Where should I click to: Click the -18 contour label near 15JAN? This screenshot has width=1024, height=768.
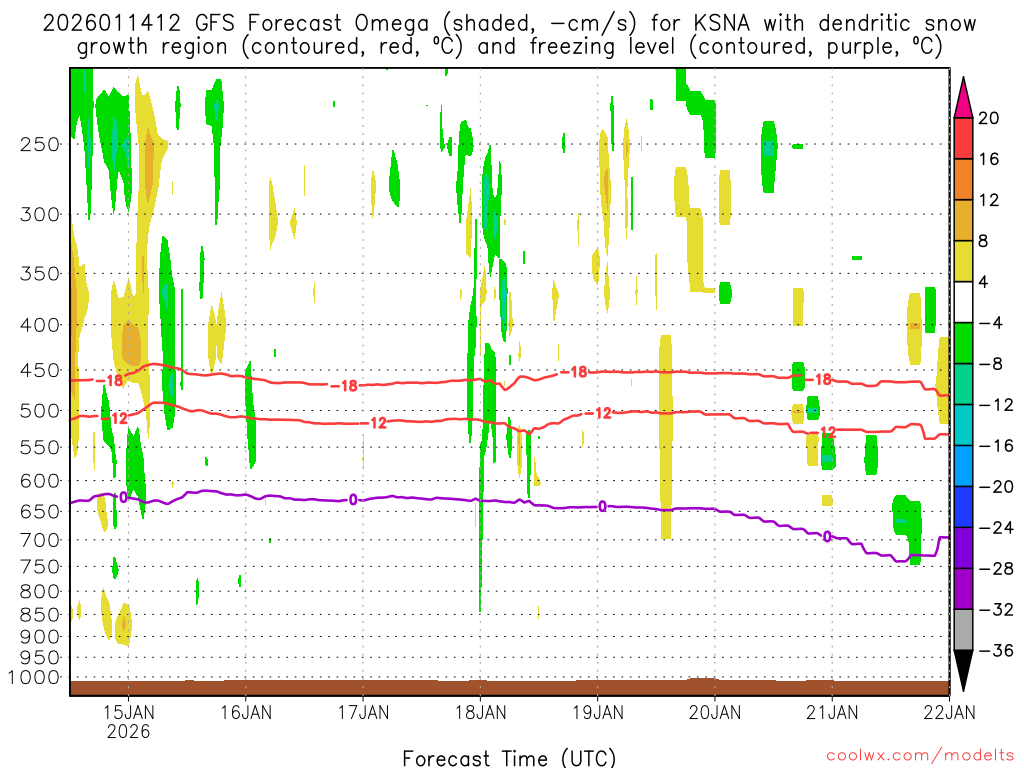[109, 380]
